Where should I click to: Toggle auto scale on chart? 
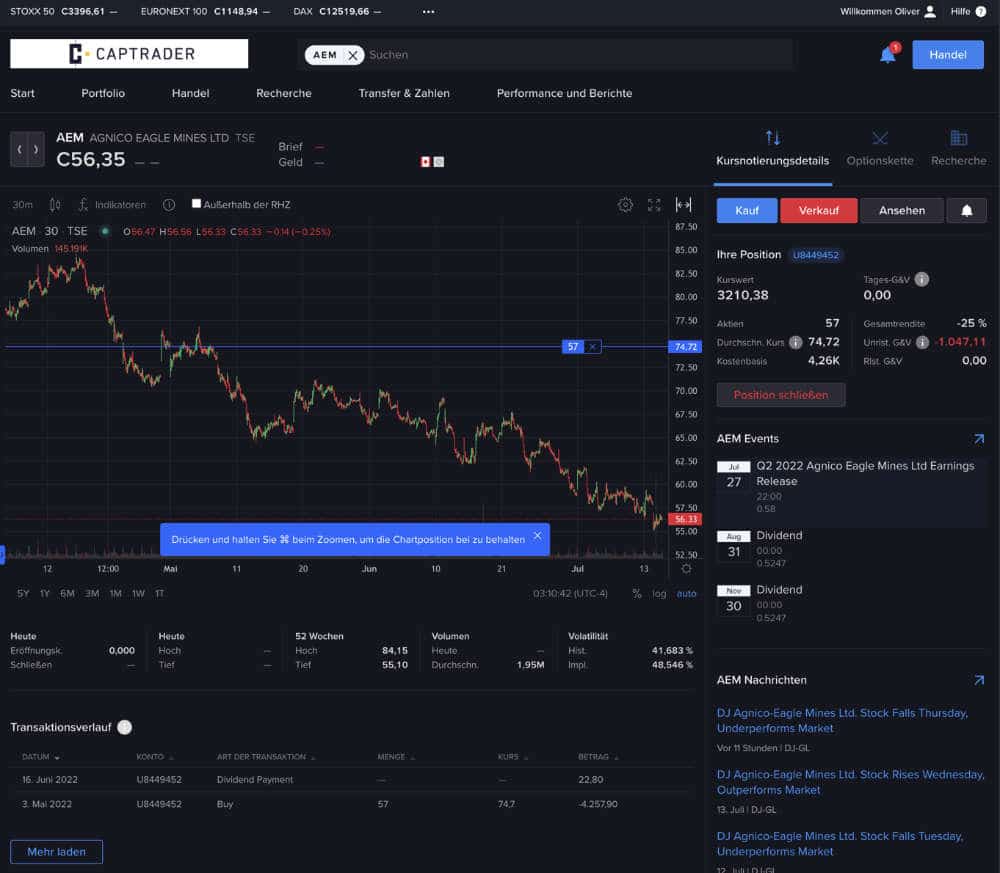click(686, 594)
